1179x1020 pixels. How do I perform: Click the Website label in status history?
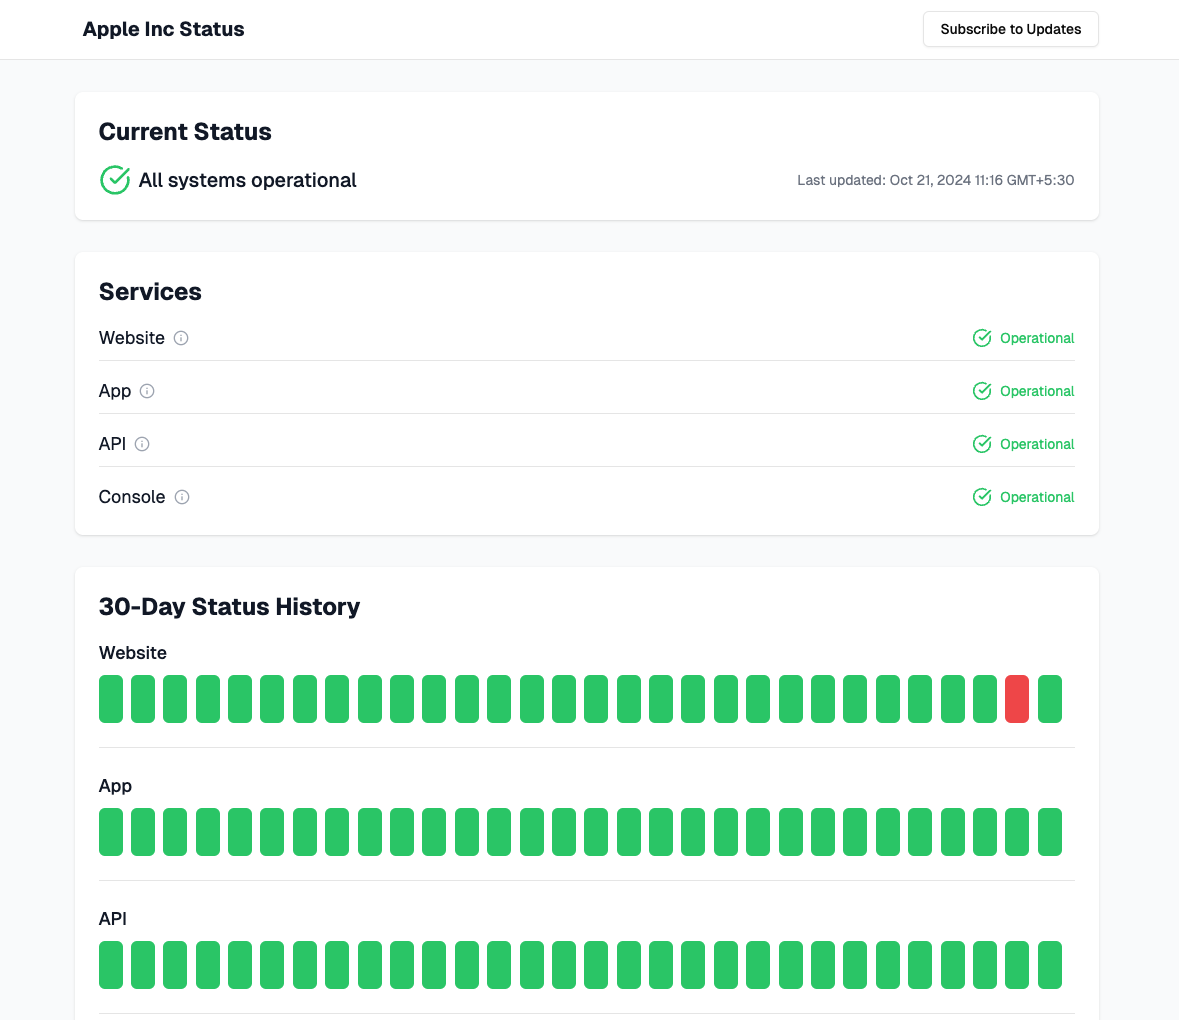(x=132, y=652)
